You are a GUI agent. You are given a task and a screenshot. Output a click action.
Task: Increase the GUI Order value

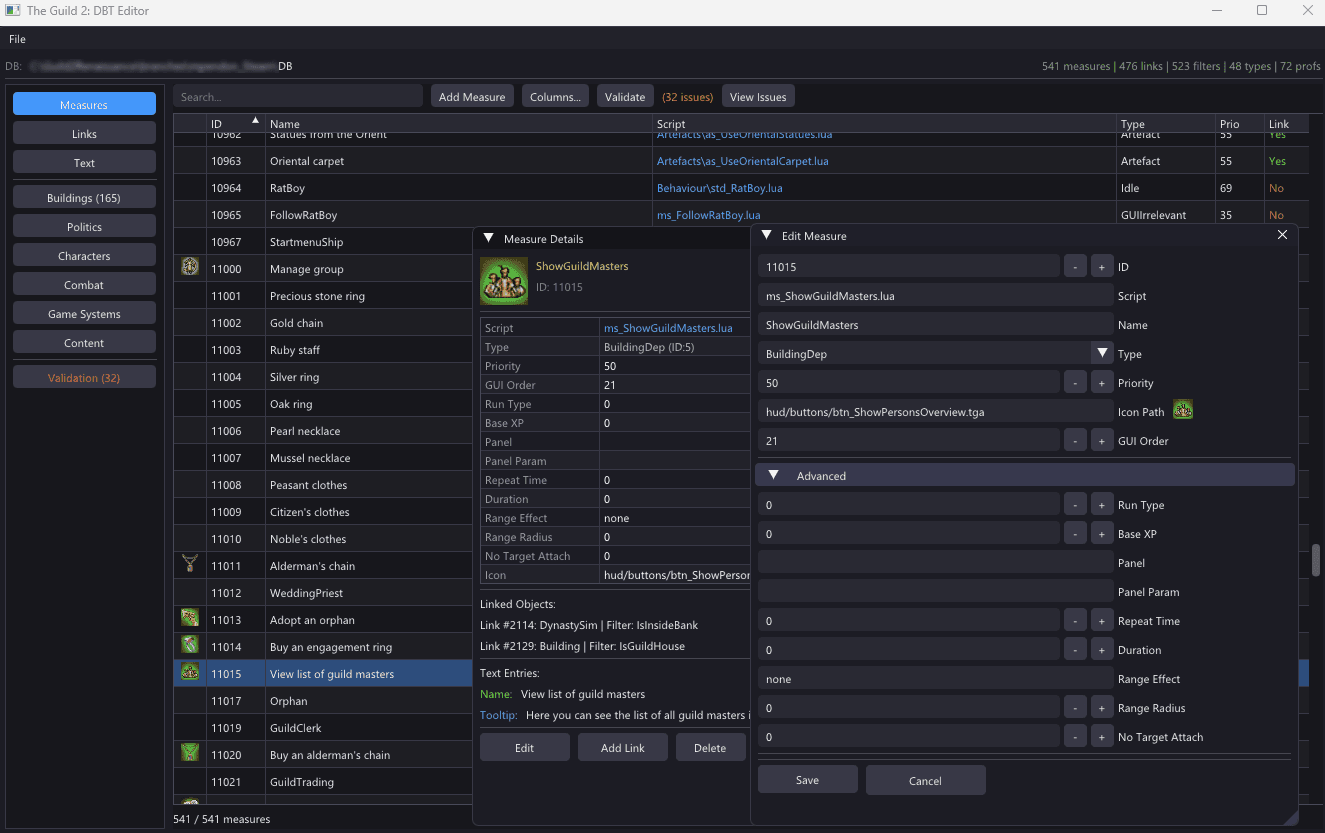tap(1101, 440)
